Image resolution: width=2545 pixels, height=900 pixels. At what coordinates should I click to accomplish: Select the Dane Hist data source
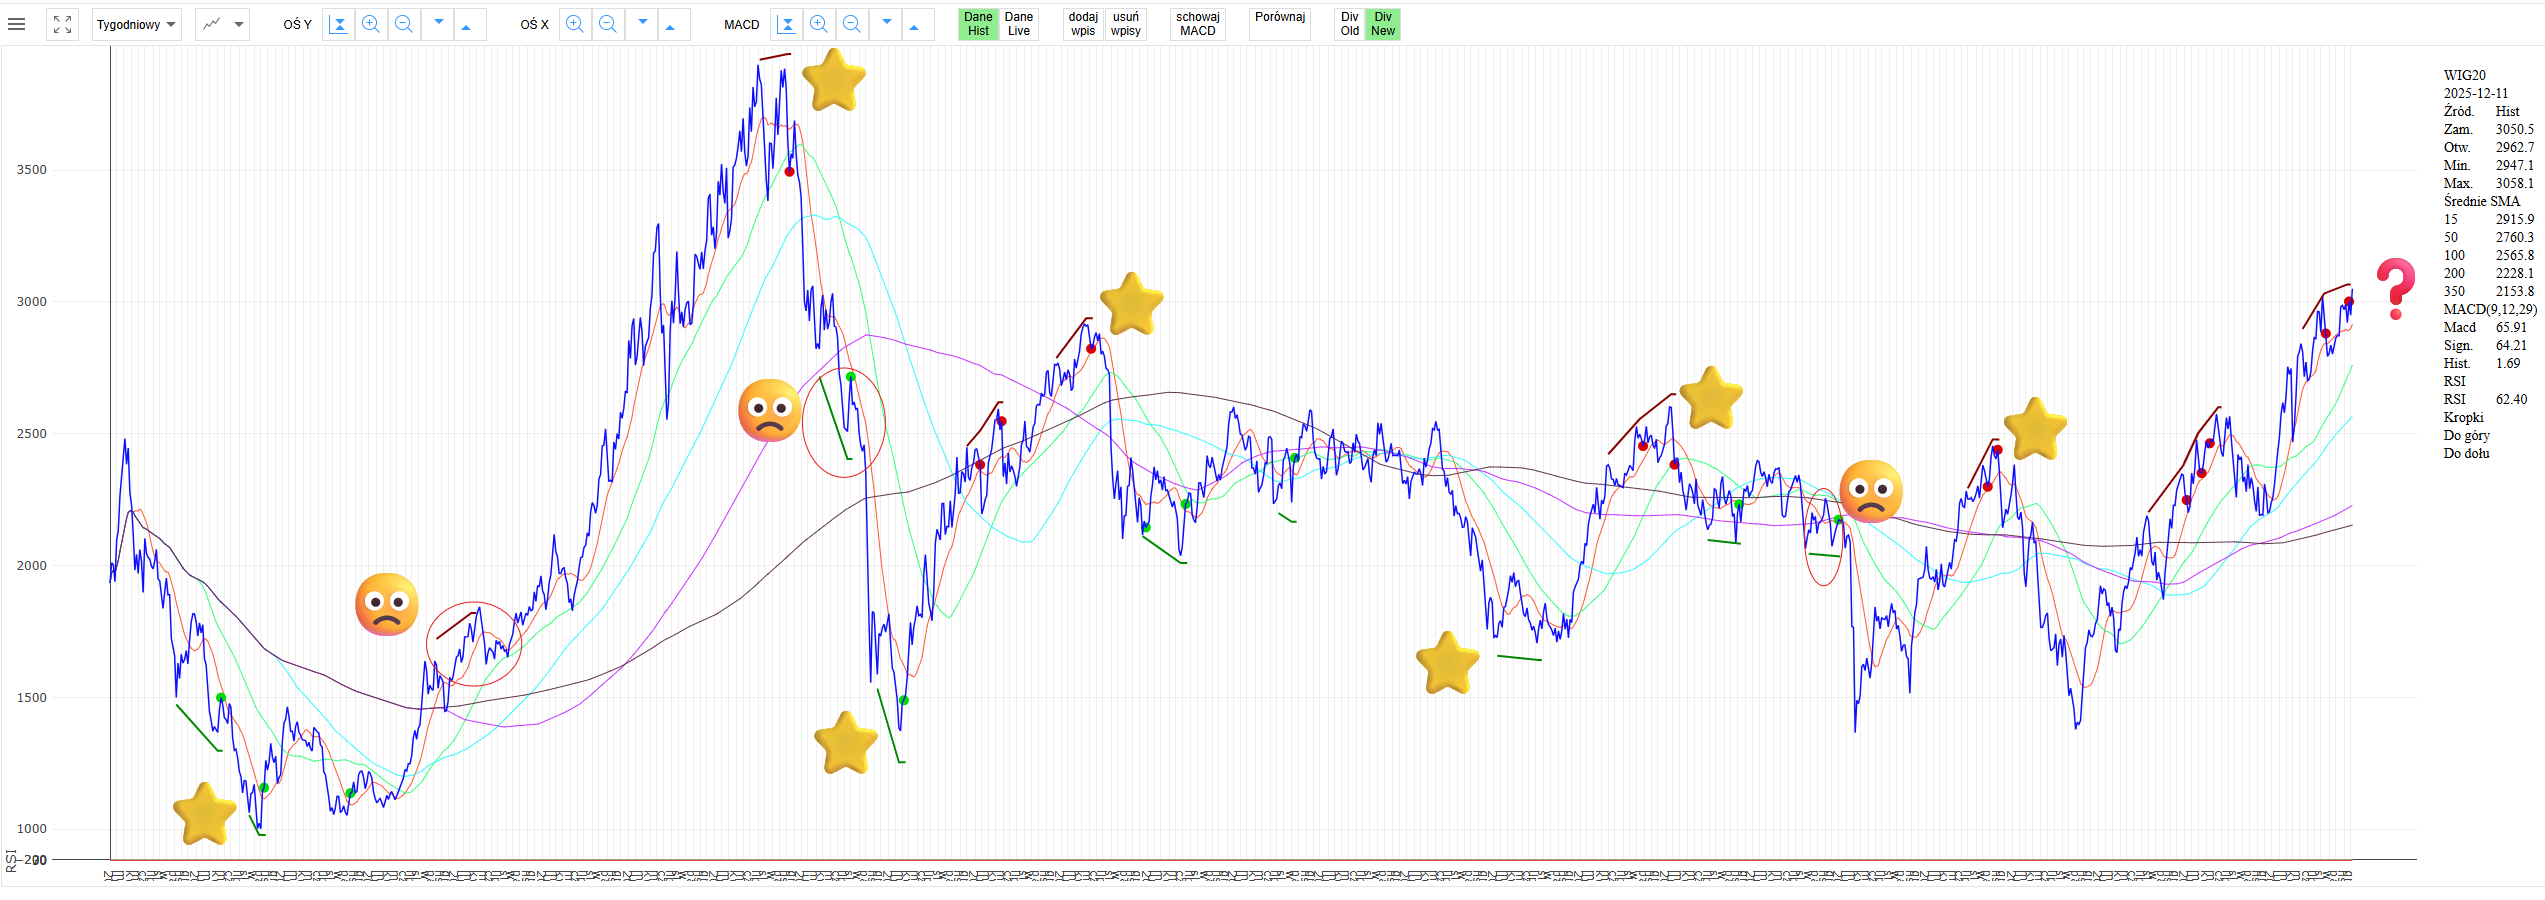pos(978,24)
